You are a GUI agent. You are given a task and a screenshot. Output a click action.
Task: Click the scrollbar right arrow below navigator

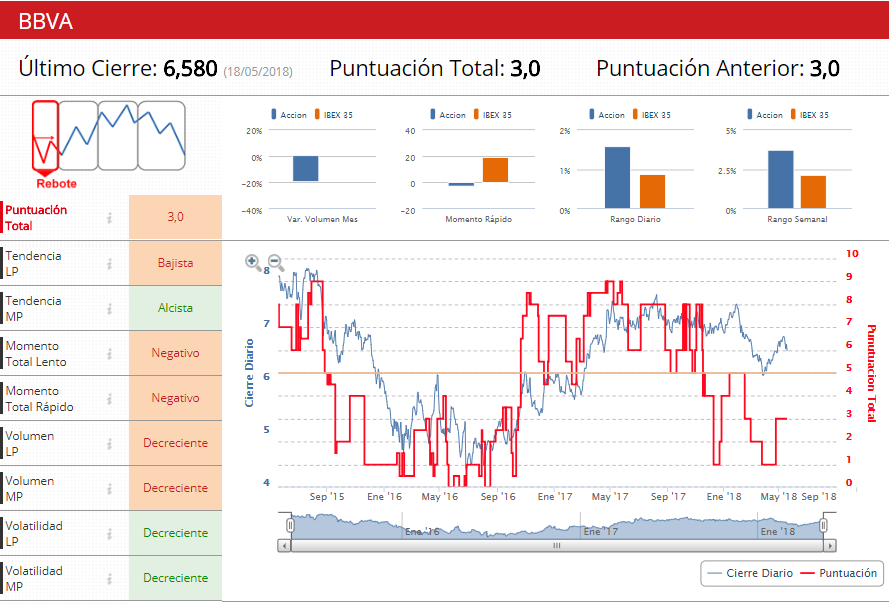pos(830,545)
